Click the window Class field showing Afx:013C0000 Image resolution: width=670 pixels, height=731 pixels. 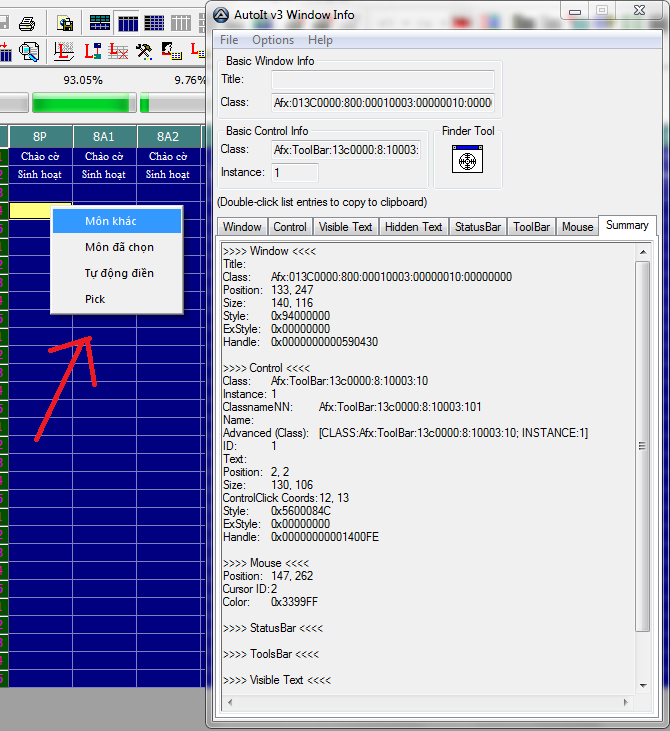383,103
